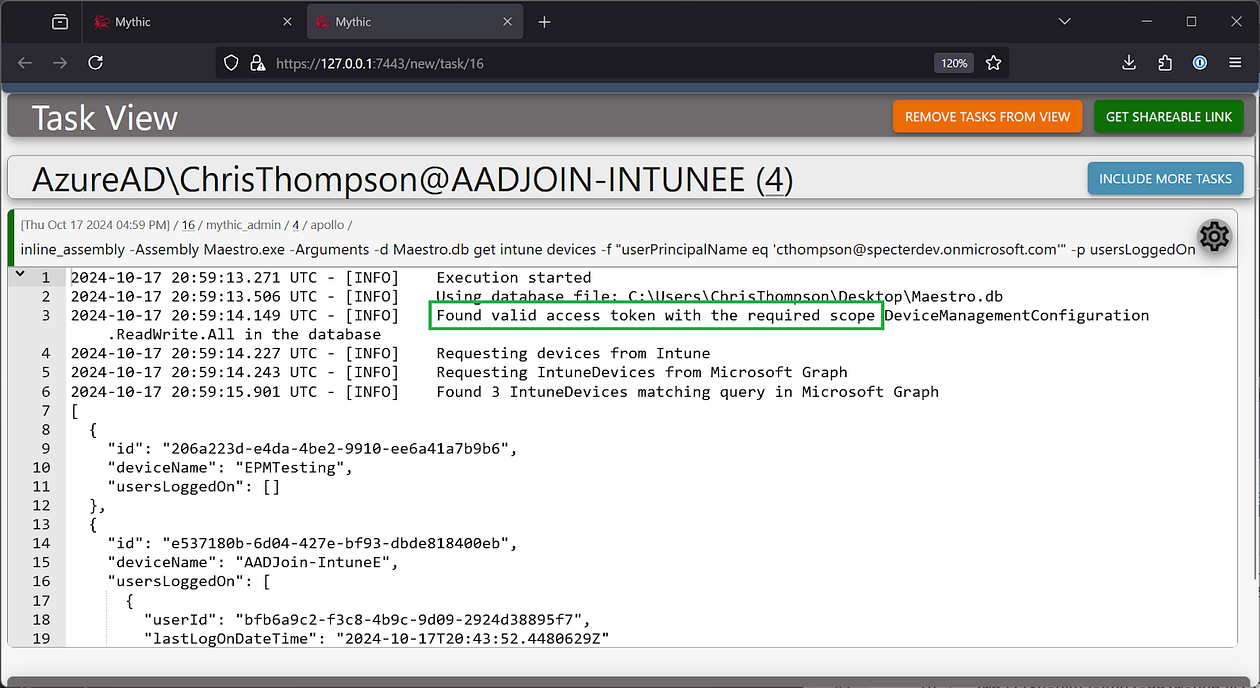Click the empty usersLoggedOn array on line 11

[x=271, y=487]
